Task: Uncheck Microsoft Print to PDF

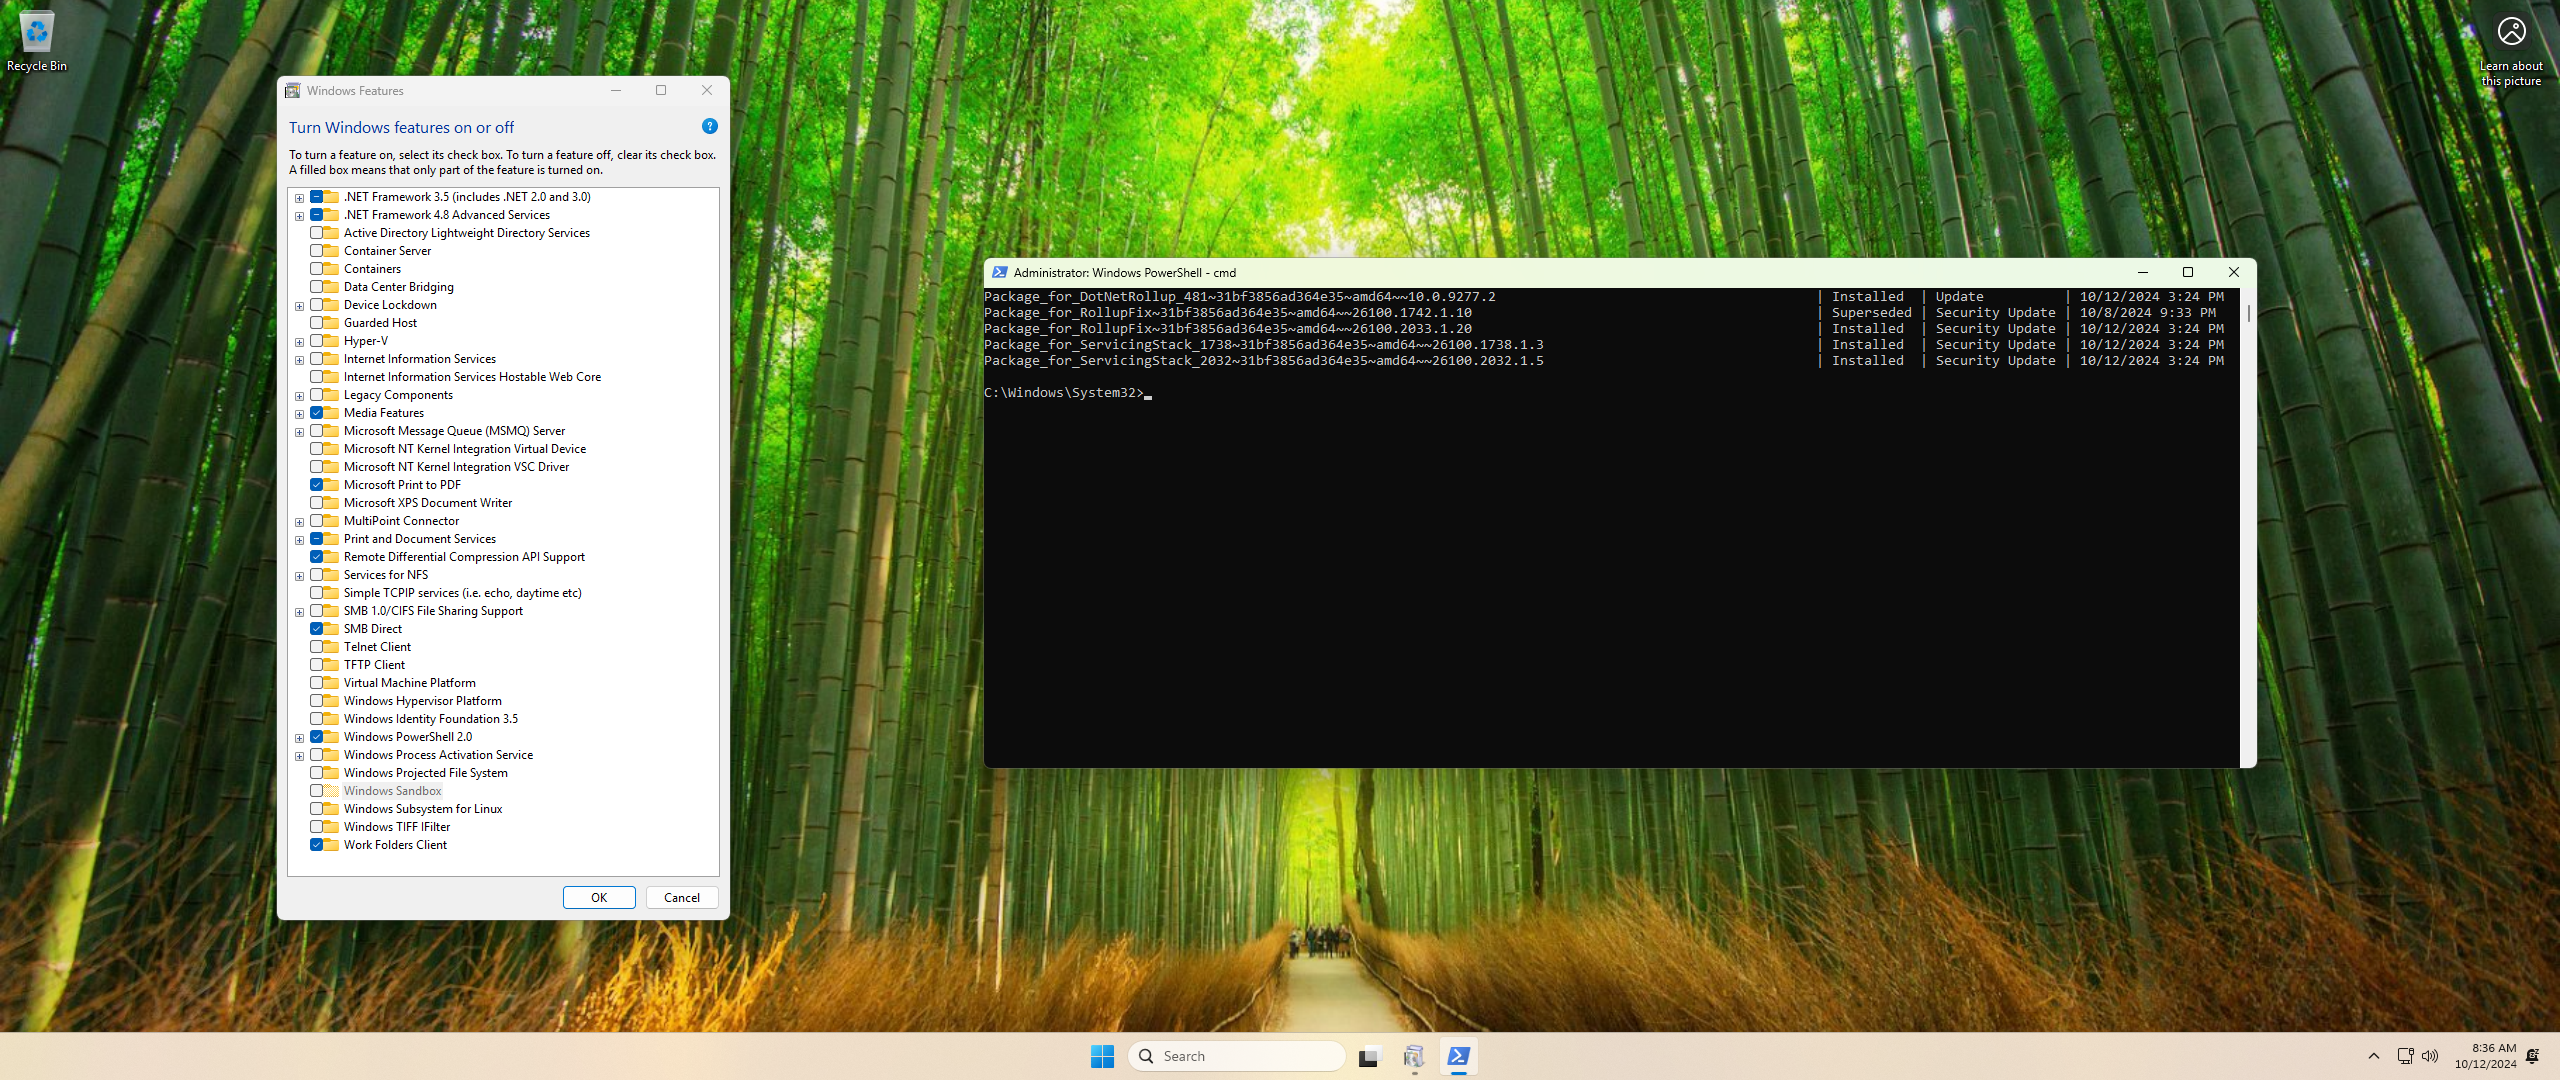Action: (x=316, y=485)
